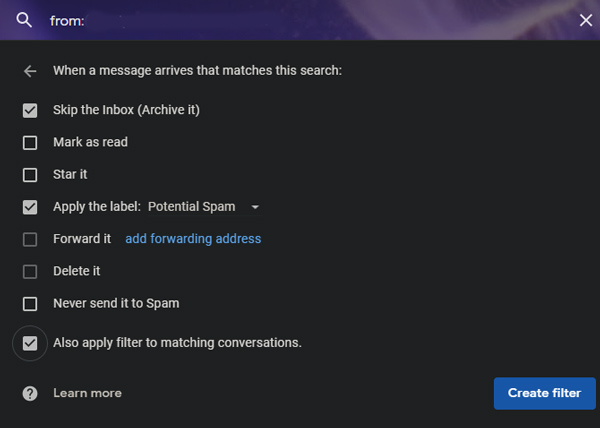Click the help question mark icon
Viewport: 600px width, 428px height.
[x=30, y=393]
